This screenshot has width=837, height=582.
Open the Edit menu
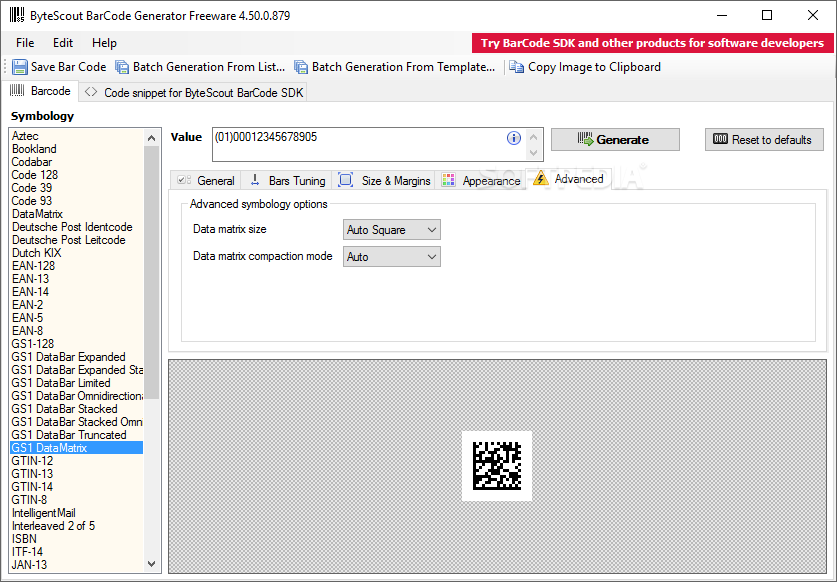(62, 43)
